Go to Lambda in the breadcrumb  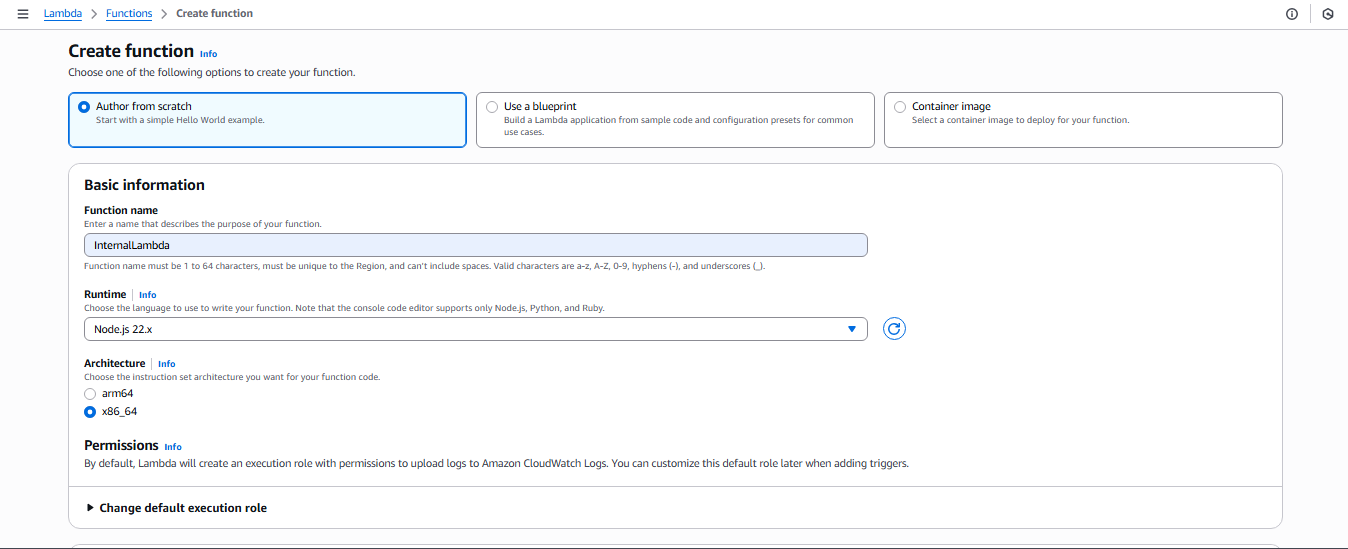[x=63, y=14]
